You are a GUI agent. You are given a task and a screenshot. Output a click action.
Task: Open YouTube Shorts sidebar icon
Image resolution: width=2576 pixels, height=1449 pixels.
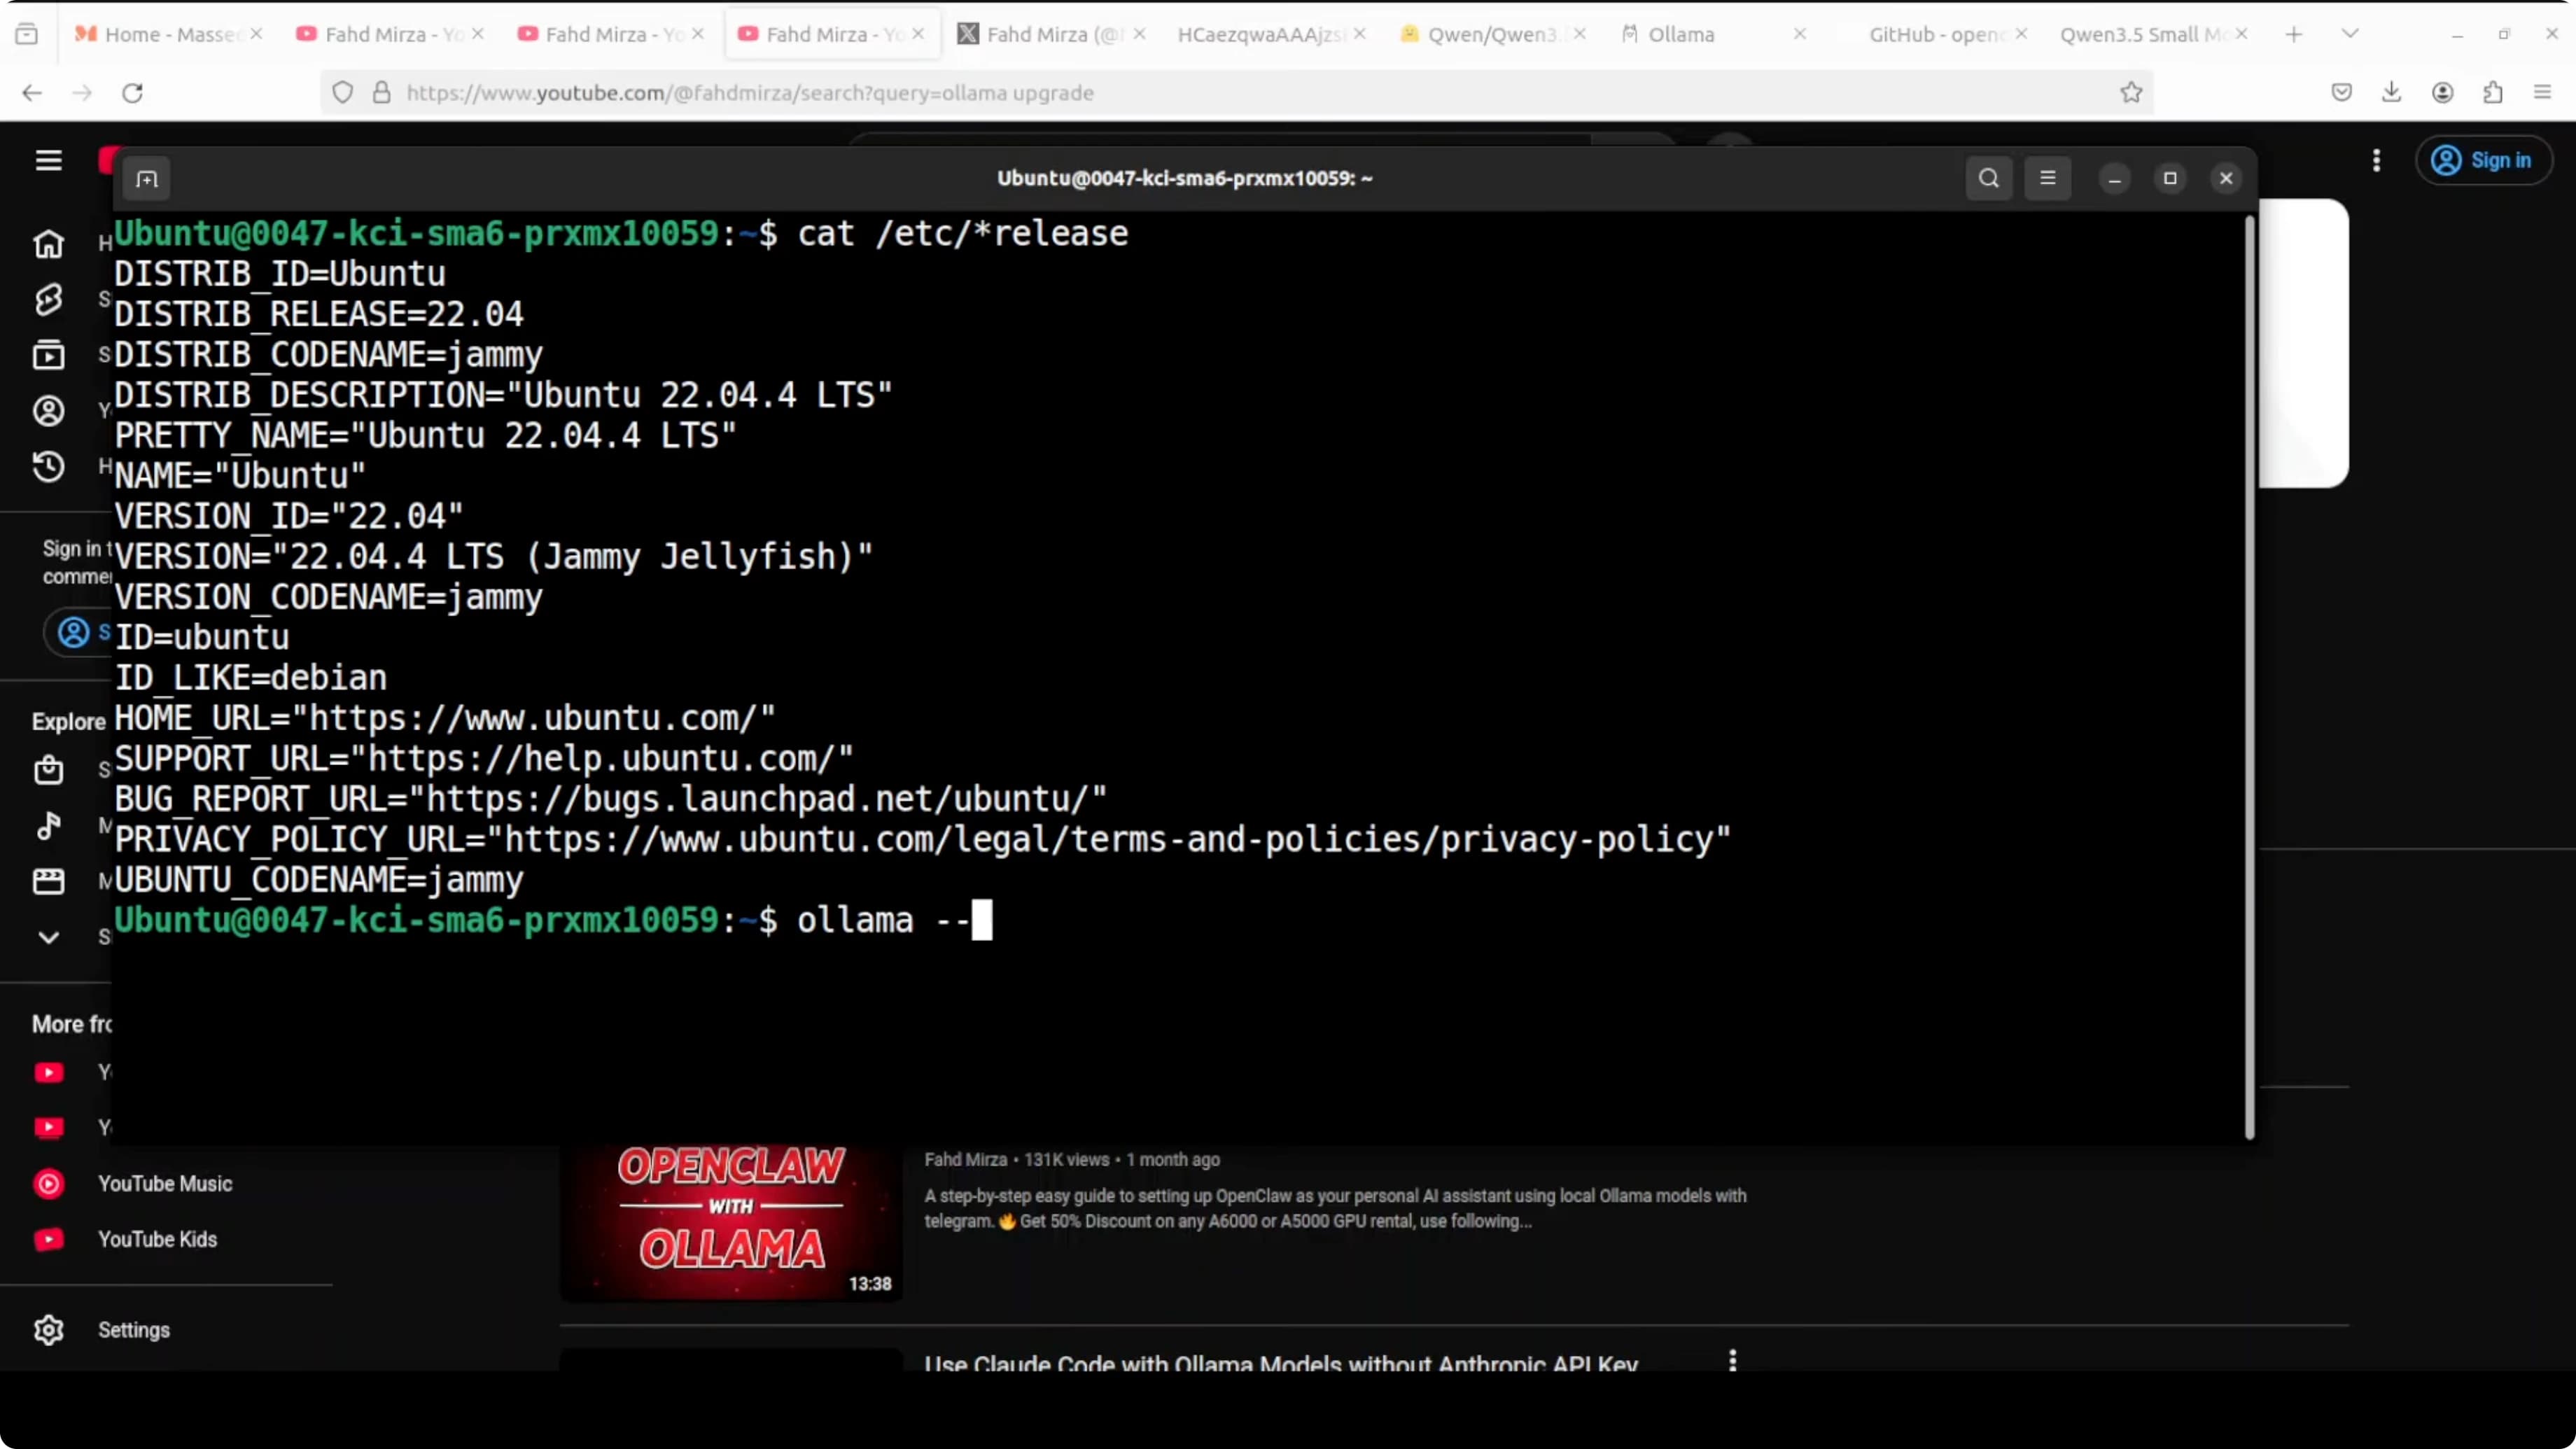click(x=48, y=299)
